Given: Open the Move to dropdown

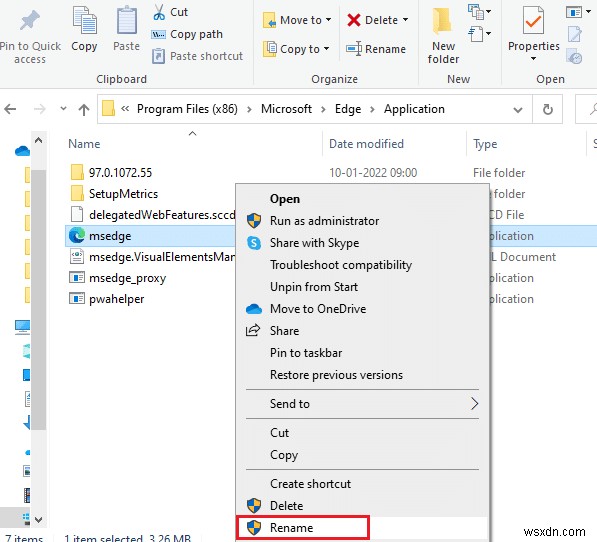Looking at the screenshot, I should [297, 20].
